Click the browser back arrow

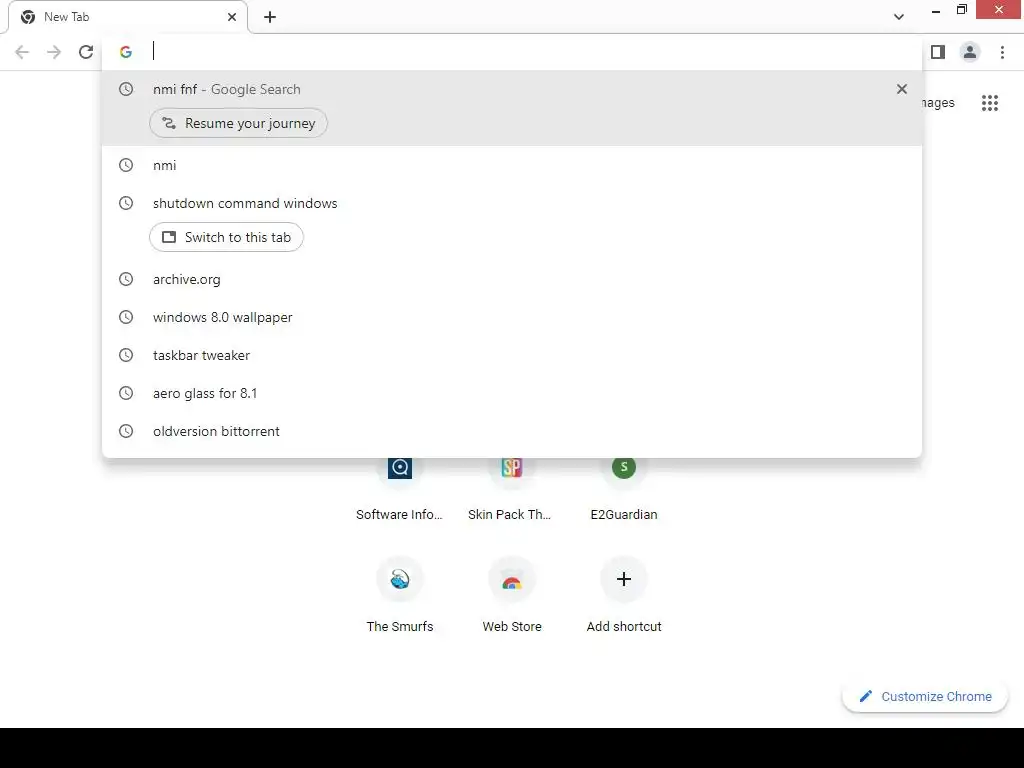[22, 52]
